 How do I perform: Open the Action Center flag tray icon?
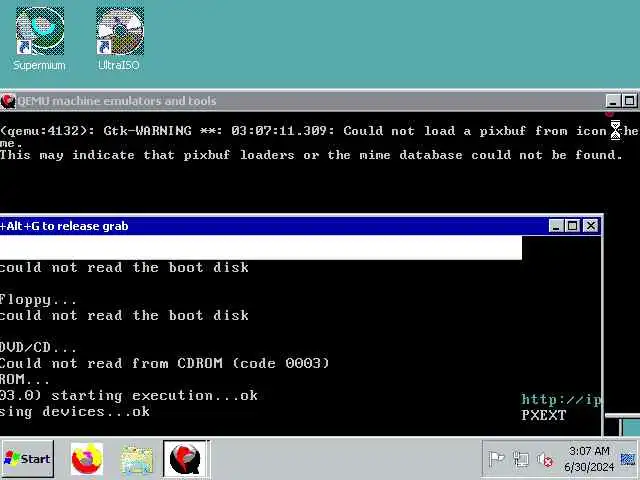pos(497,459)
